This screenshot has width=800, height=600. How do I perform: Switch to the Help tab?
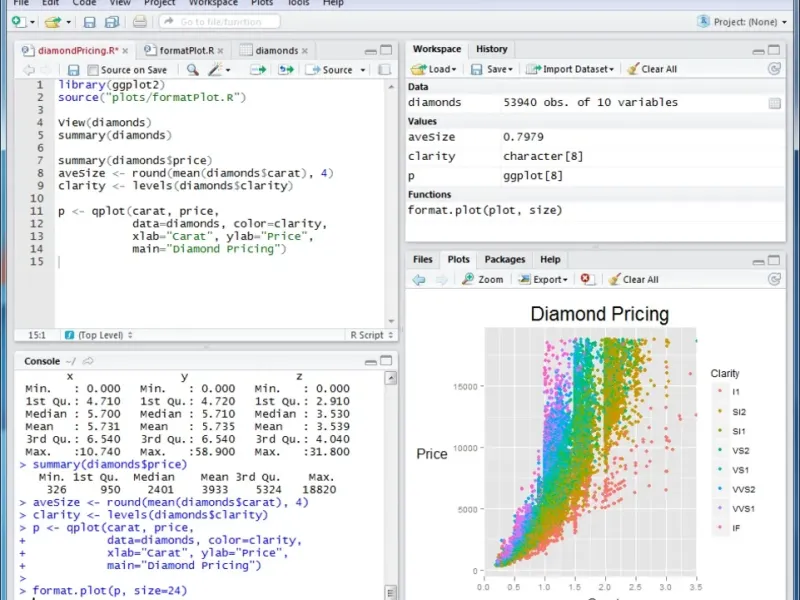pyautogui.click(x=550, y=259)
